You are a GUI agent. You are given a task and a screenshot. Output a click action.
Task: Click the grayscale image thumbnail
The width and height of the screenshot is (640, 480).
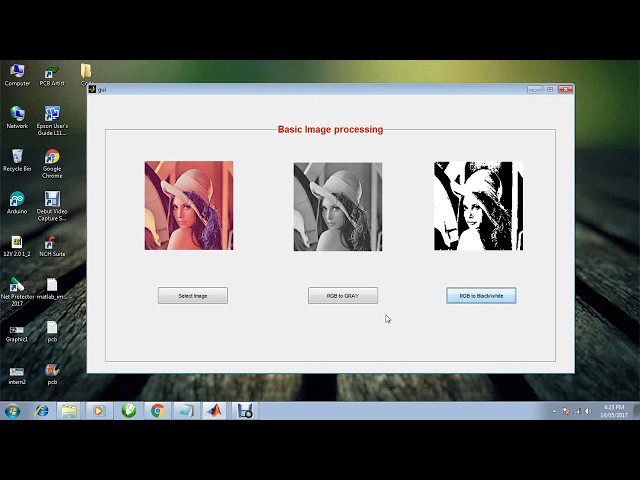338,207
